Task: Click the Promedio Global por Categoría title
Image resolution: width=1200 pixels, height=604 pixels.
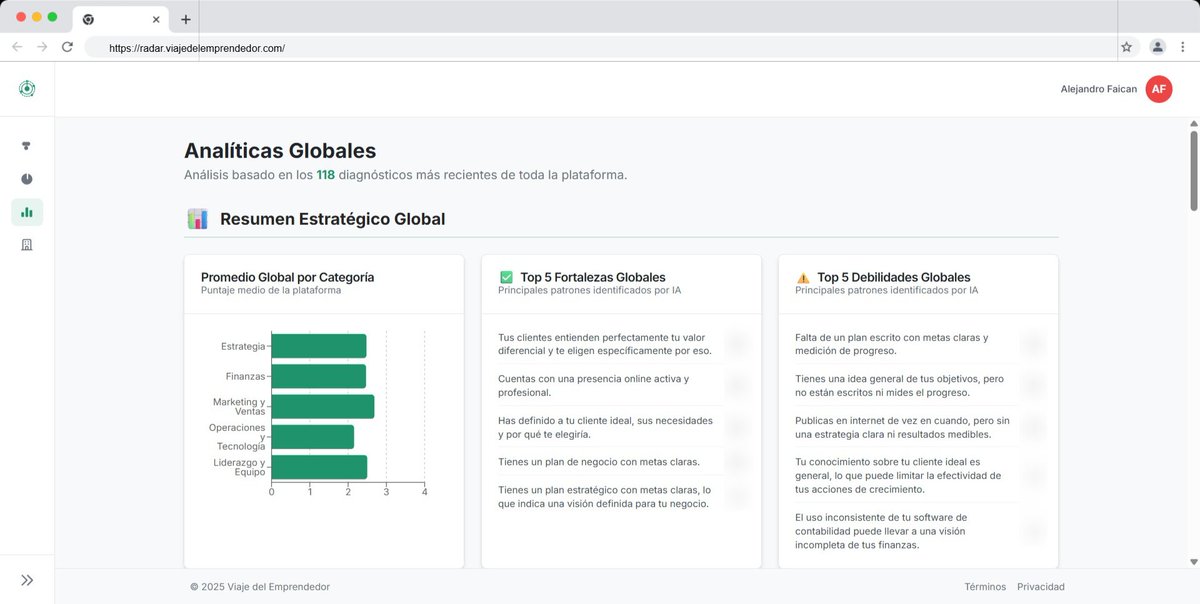Action: pyautogui.click(x=288, y=277)
